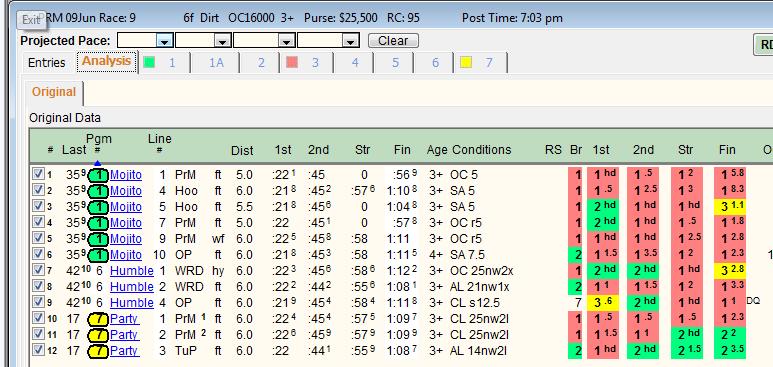Viewport: 773px width, 367px height.
Task: Select yellow finish cell 3 2.8 in row 7
Action: (x=730, y=271)
